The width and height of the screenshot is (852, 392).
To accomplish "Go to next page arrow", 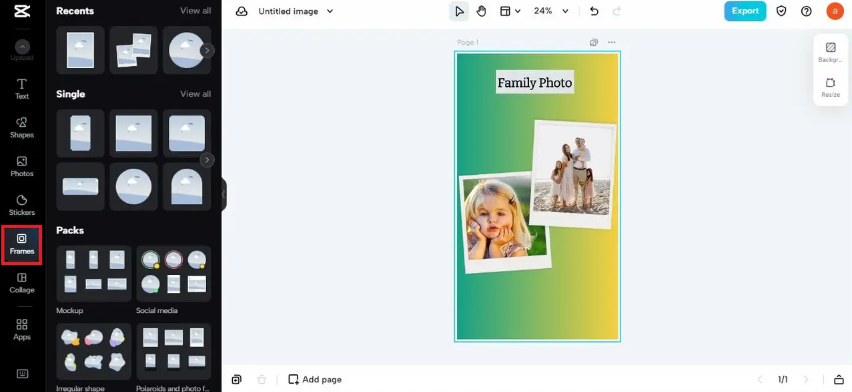I will click(x=806, y=379).
